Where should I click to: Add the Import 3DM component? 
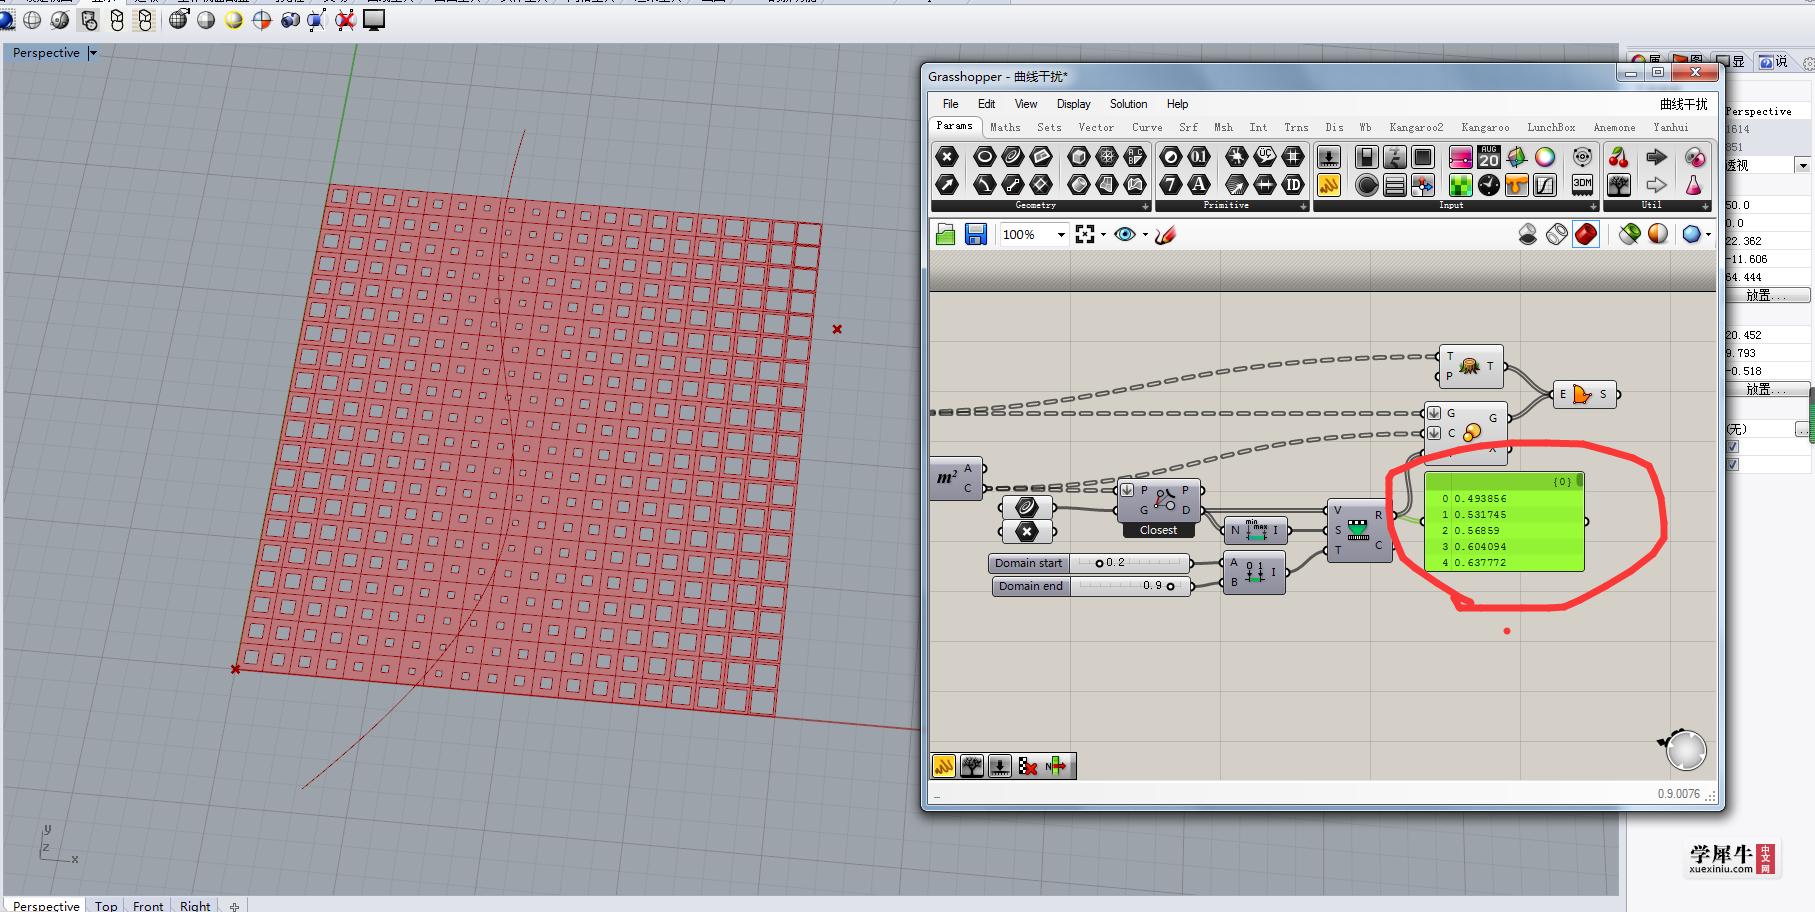pyautogui.click(x=1582, y=185)
